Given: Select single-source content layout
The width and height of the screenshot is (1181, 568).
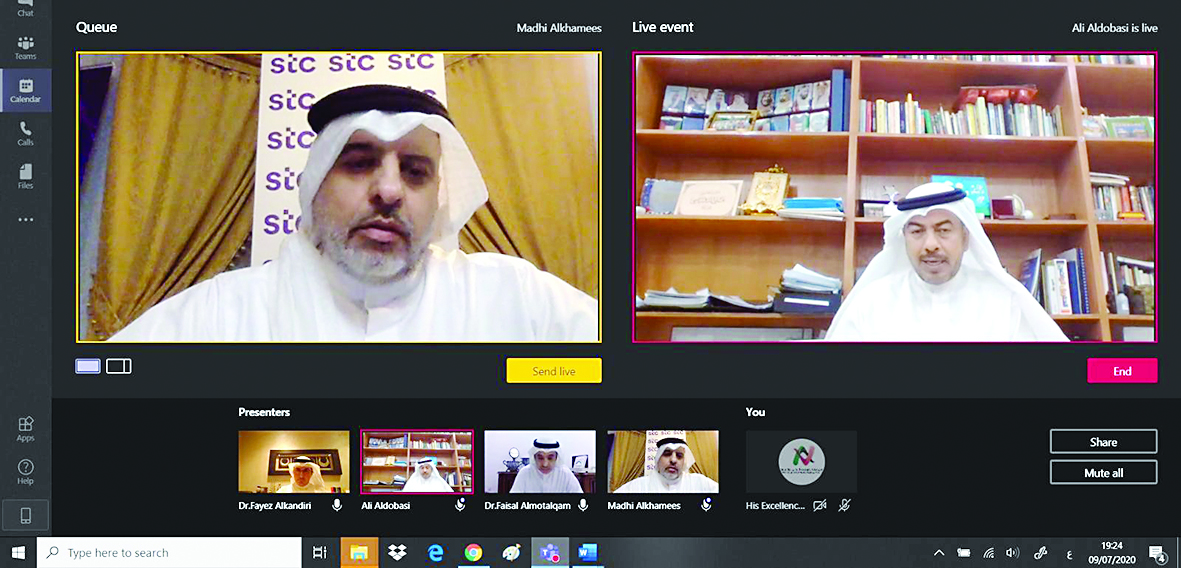Looking at the screenshot, I should coord(88,366).
